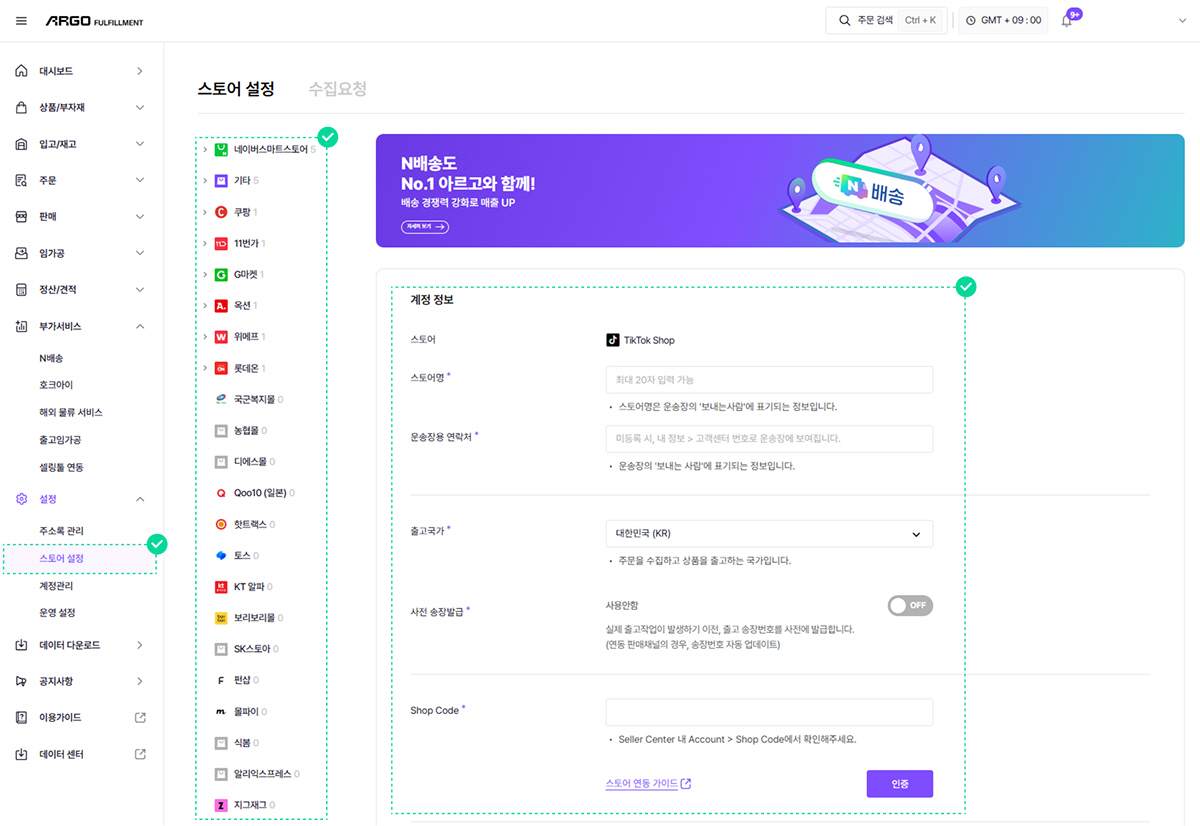Click the 입고/재고 warehouse icon
Image resolution: width=1200 pixels, height=826 pixels.
coord(22,144)
